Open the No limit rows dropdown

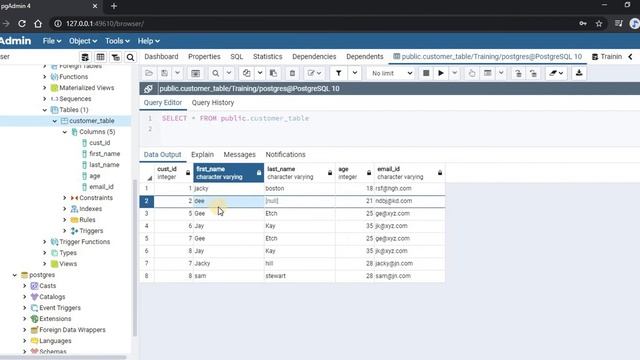pyautogui.click(x=392, y=73)
